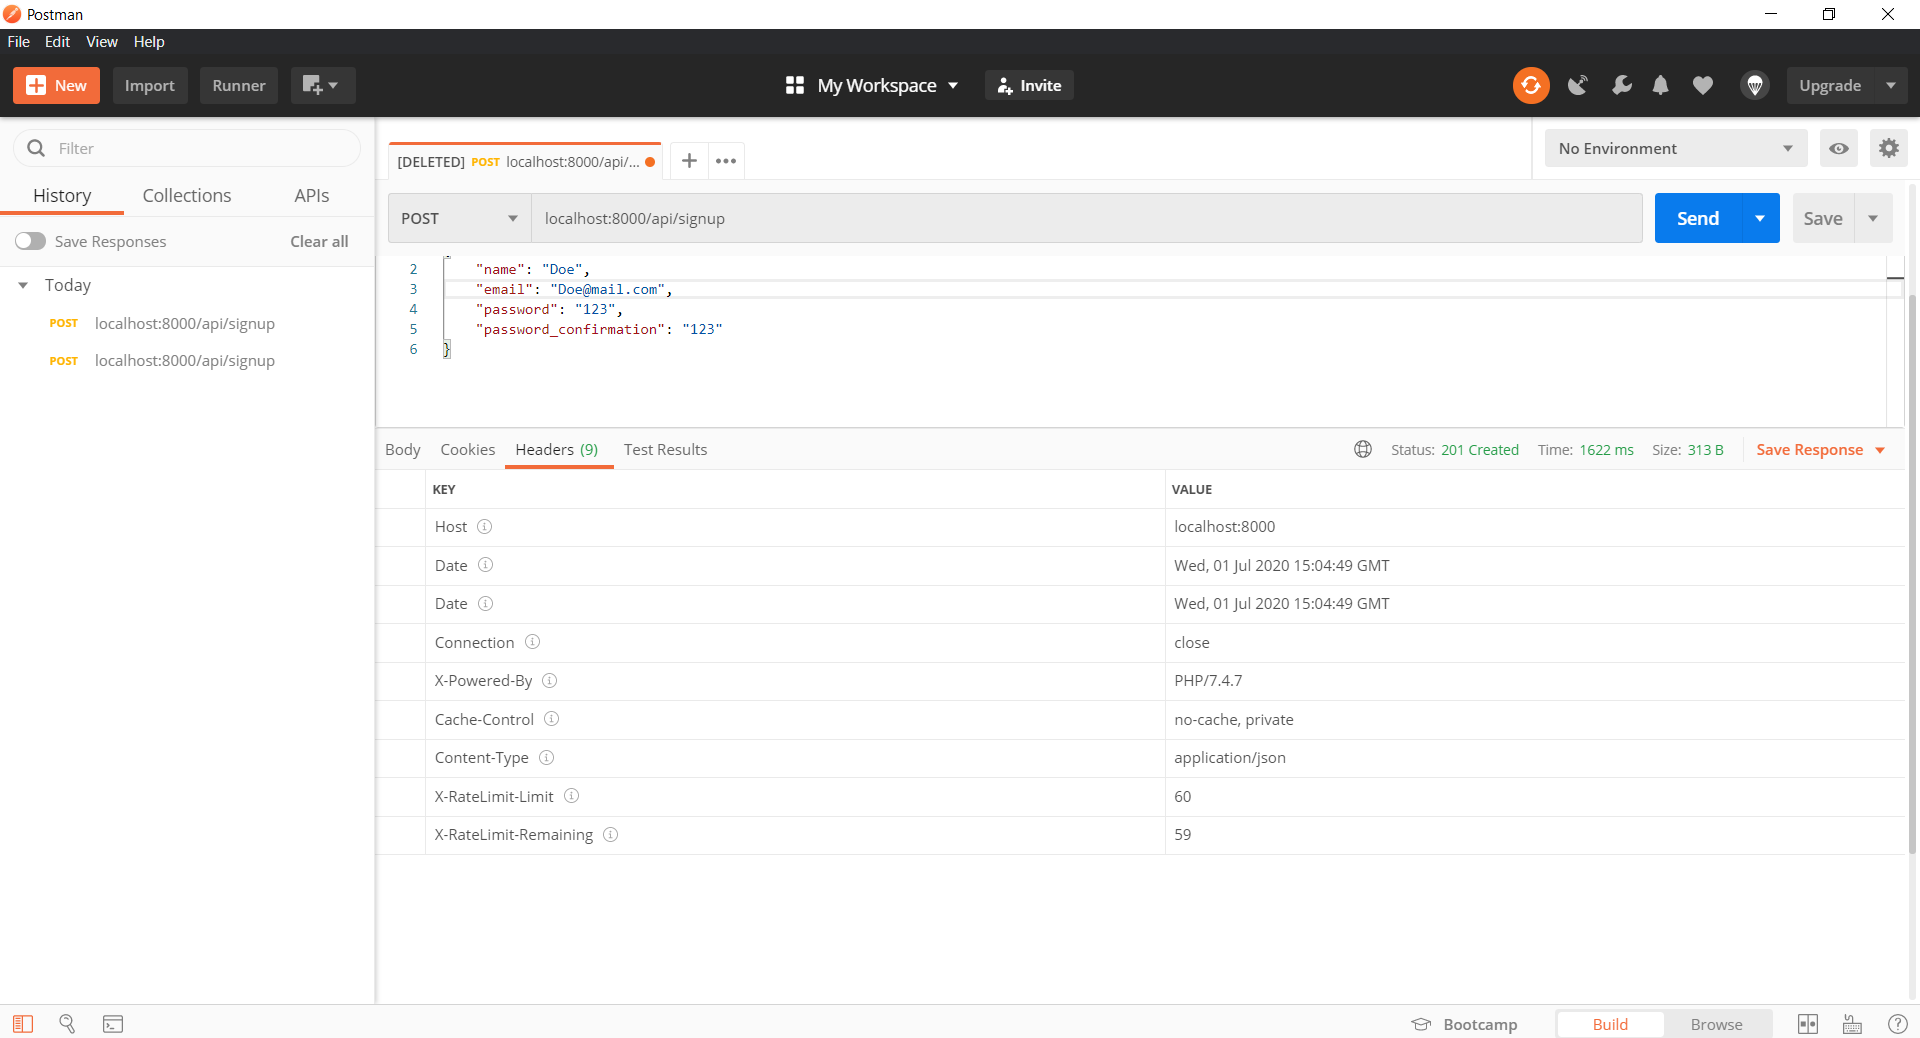The image size is (1920, 1038).
Task: Click the search magnifier in the status bar
Action: coord(66,1023)
